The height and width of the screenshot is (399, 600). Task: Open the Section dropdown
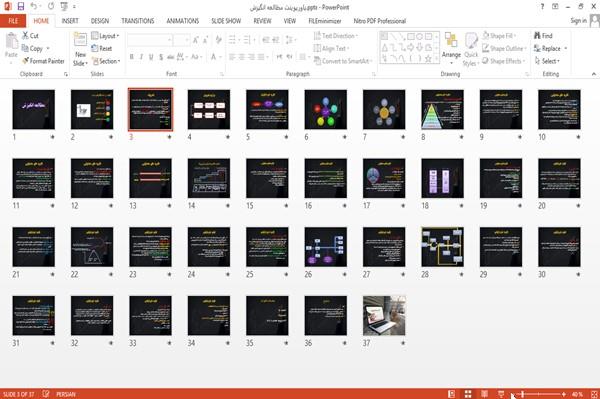click(106, 61)
